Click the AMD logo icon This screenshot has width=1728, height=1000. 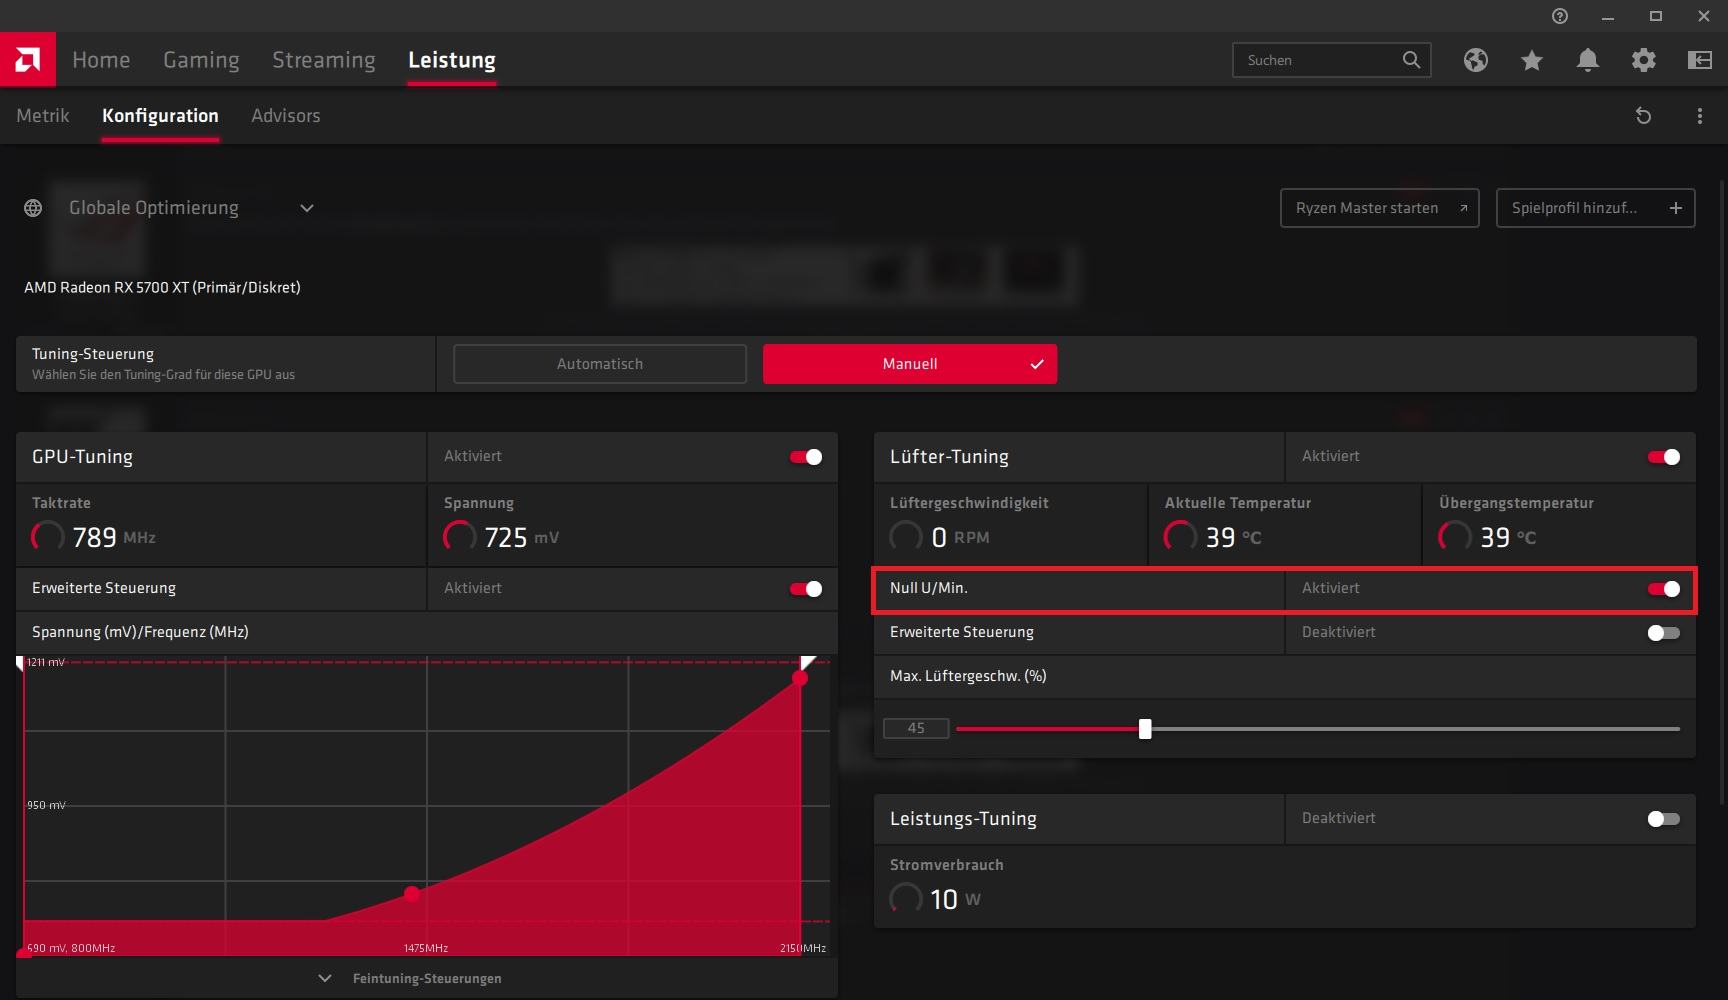click(28, 60)
